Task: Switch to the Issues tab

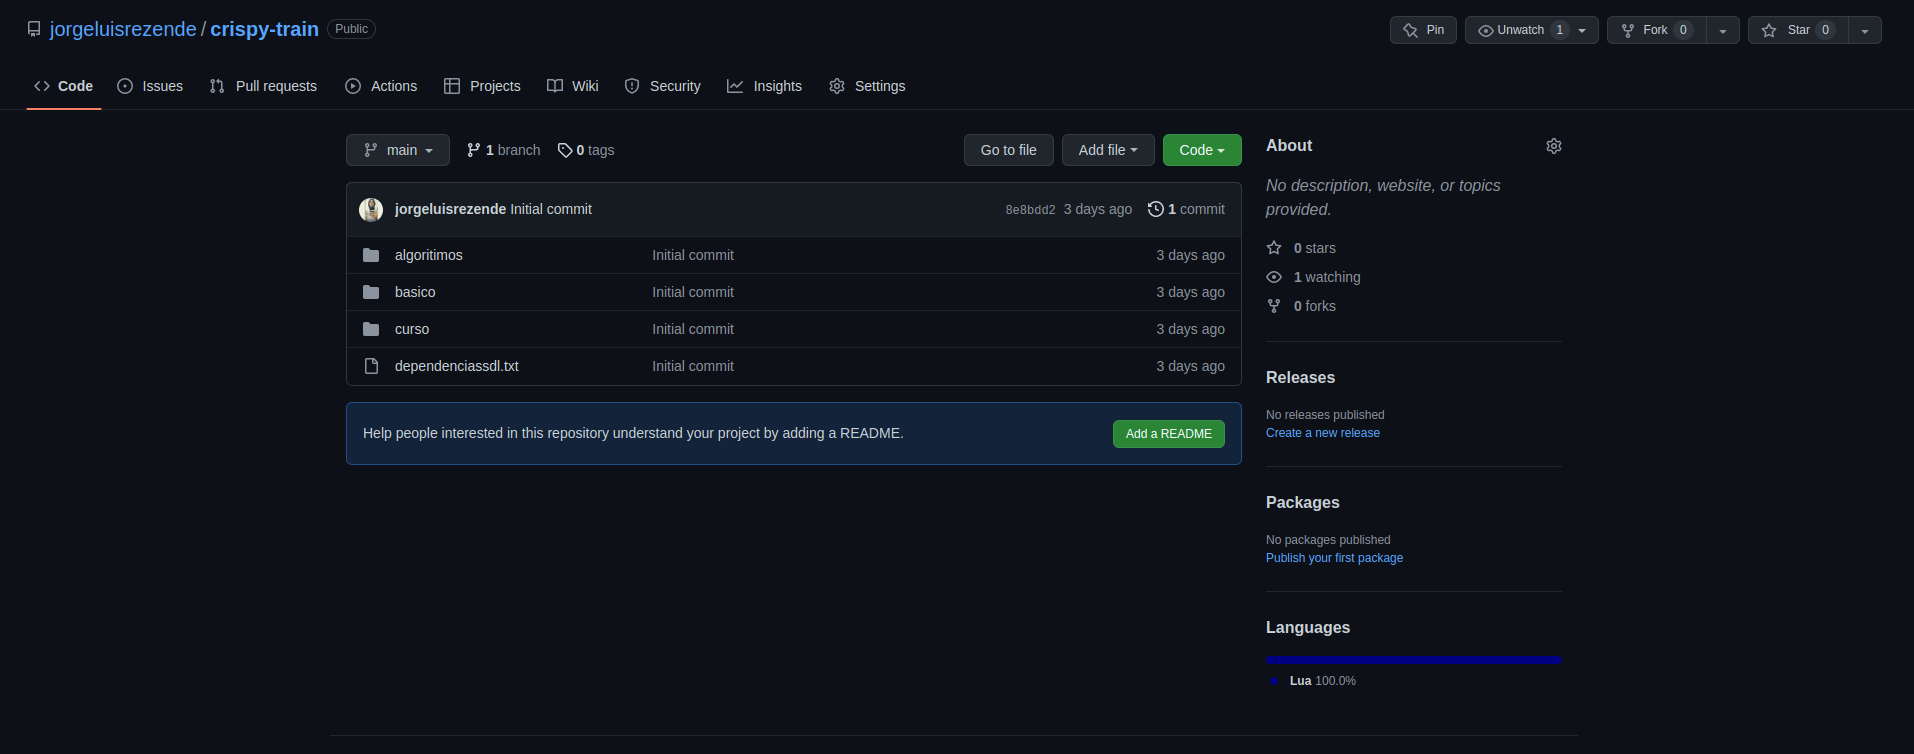Action: coord(150,86)
